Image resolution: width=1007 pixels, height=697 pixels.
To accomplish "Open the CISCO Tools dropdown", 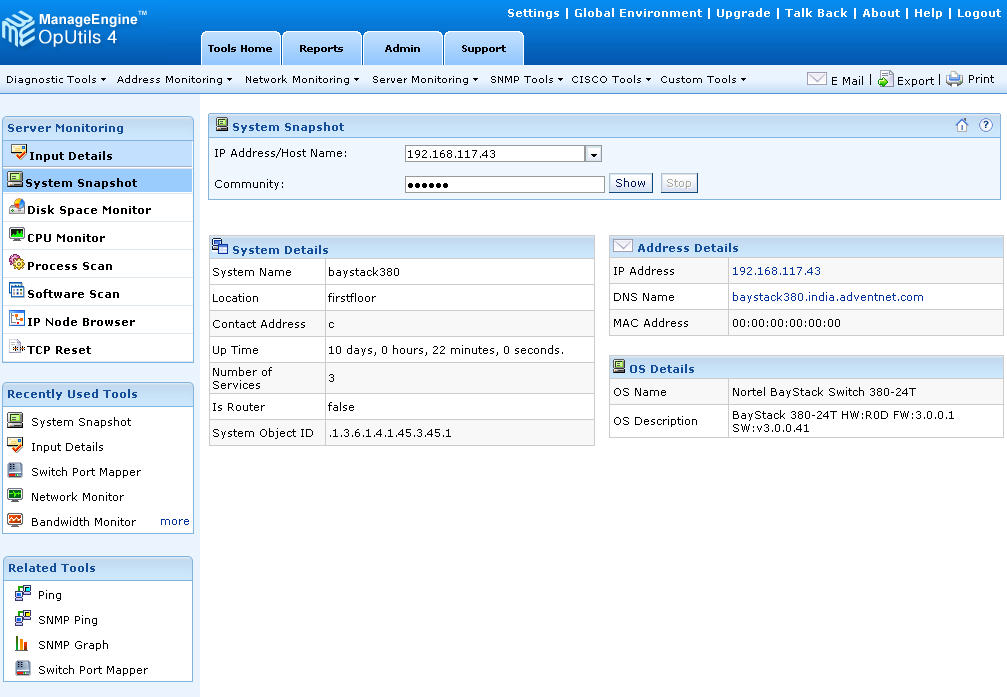I will (611, 79).
